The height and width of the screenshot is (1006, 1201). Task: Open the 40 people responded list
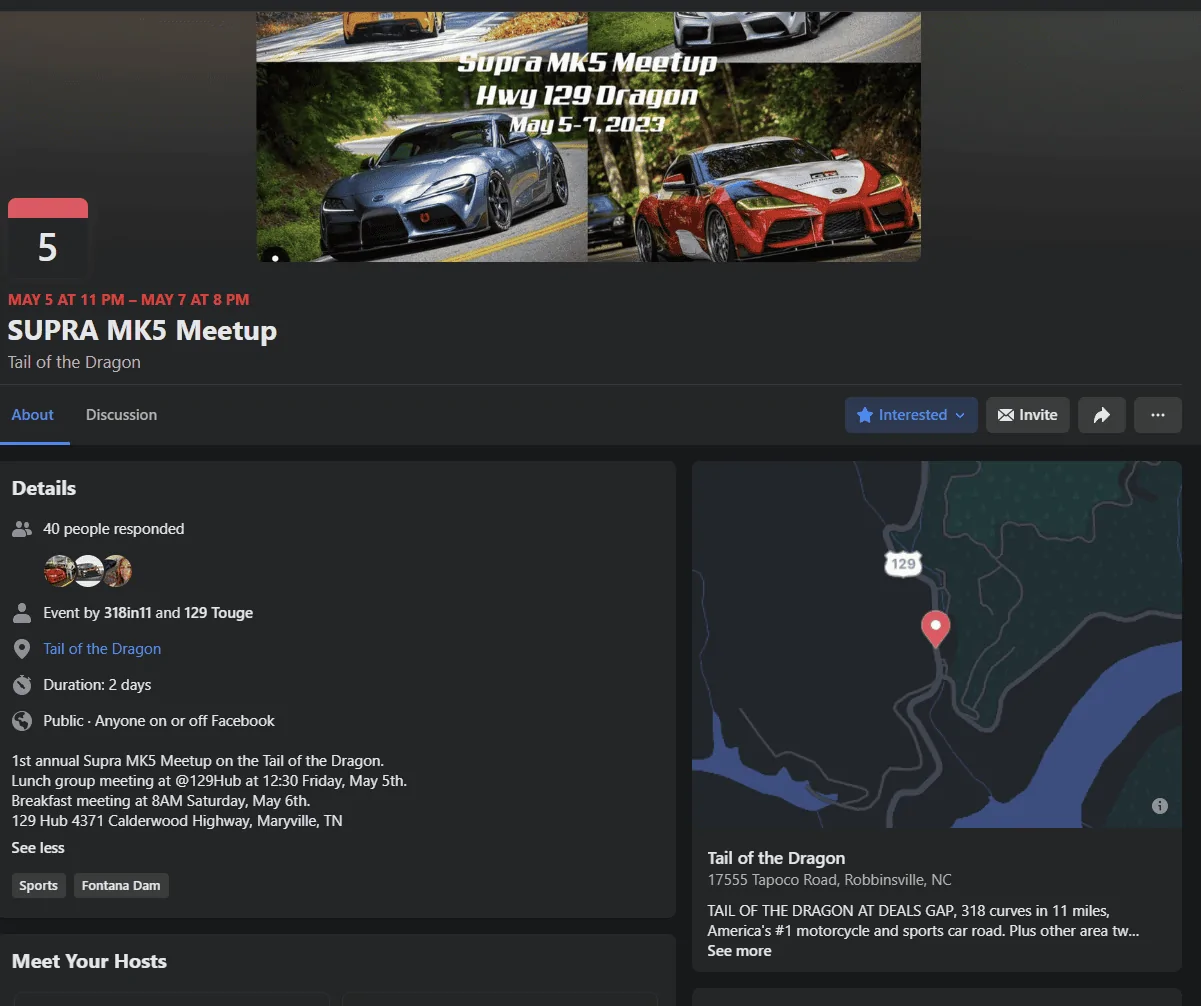pos(114,529)
